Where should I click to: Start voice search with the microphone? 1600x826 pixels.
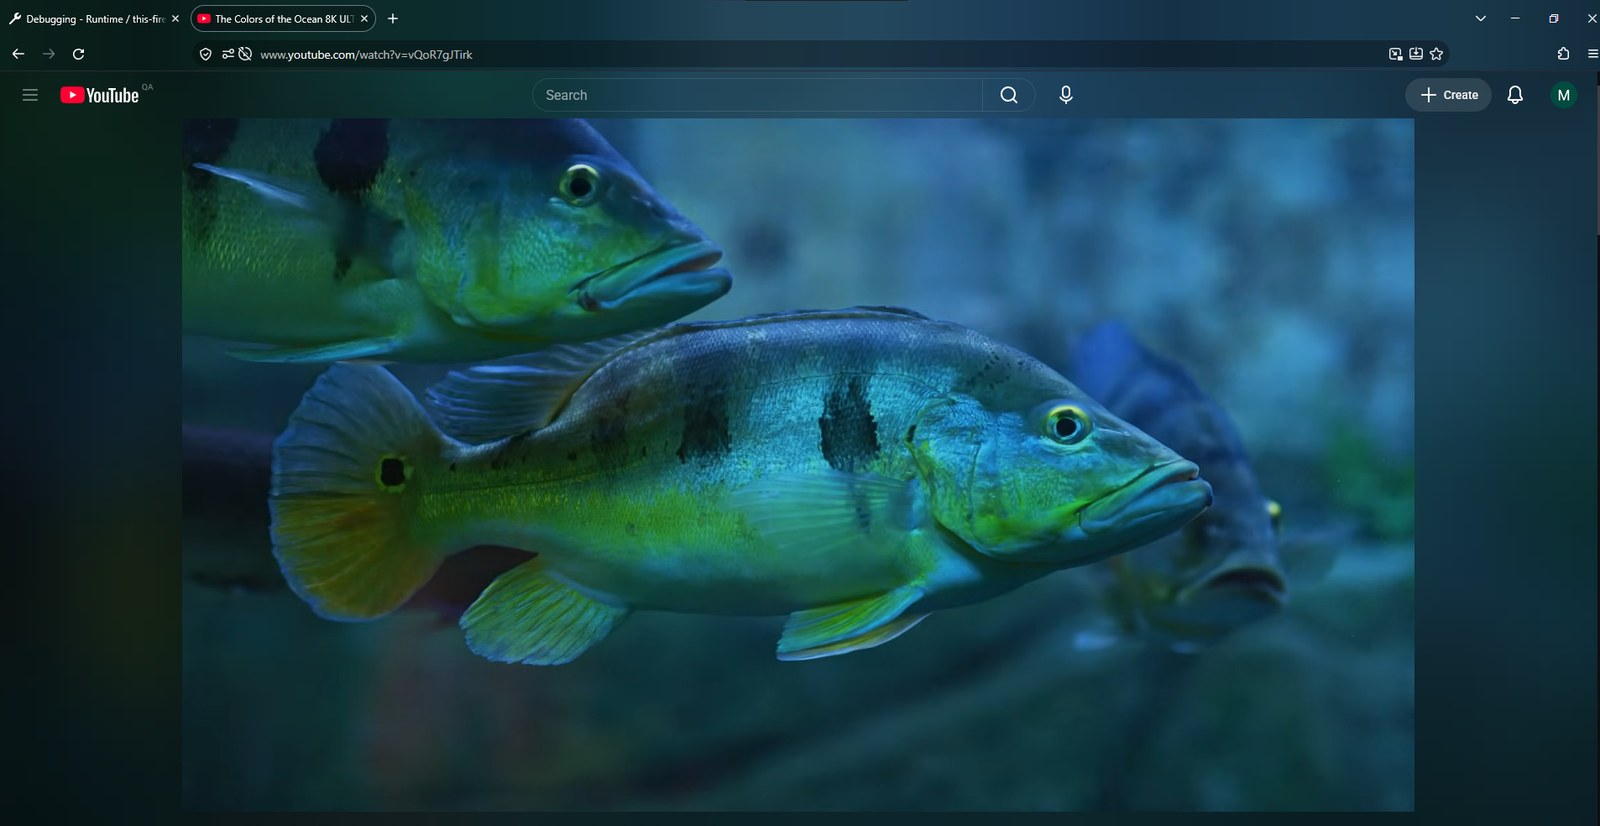point(1066,95)
